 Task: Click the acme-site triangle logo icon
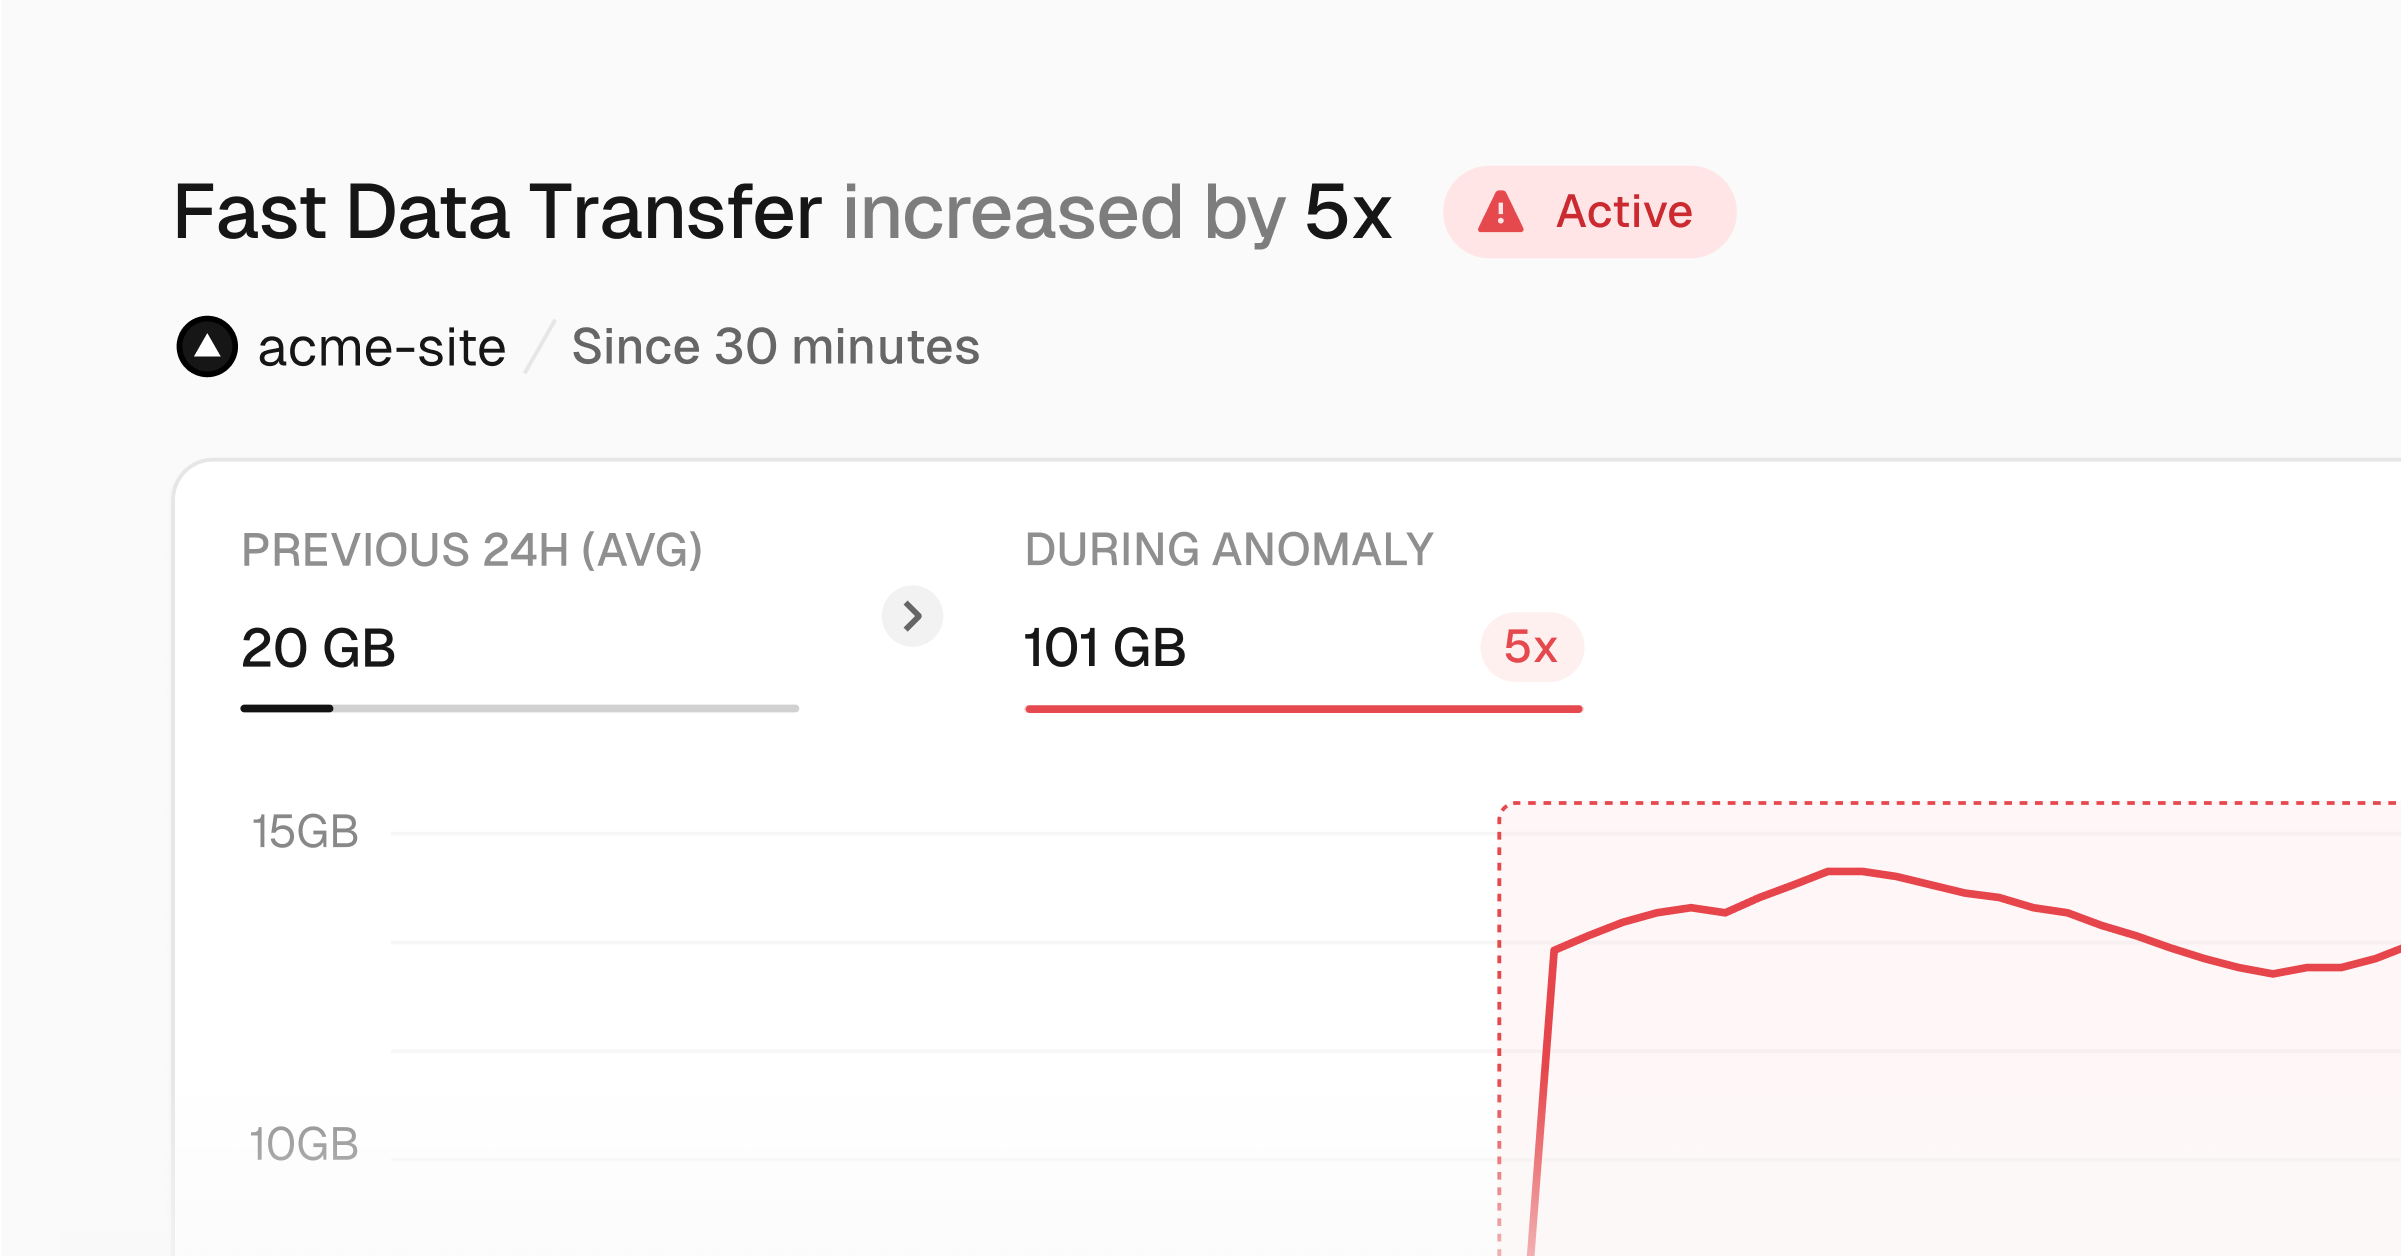pyautogui.click(x=207, y=347)
